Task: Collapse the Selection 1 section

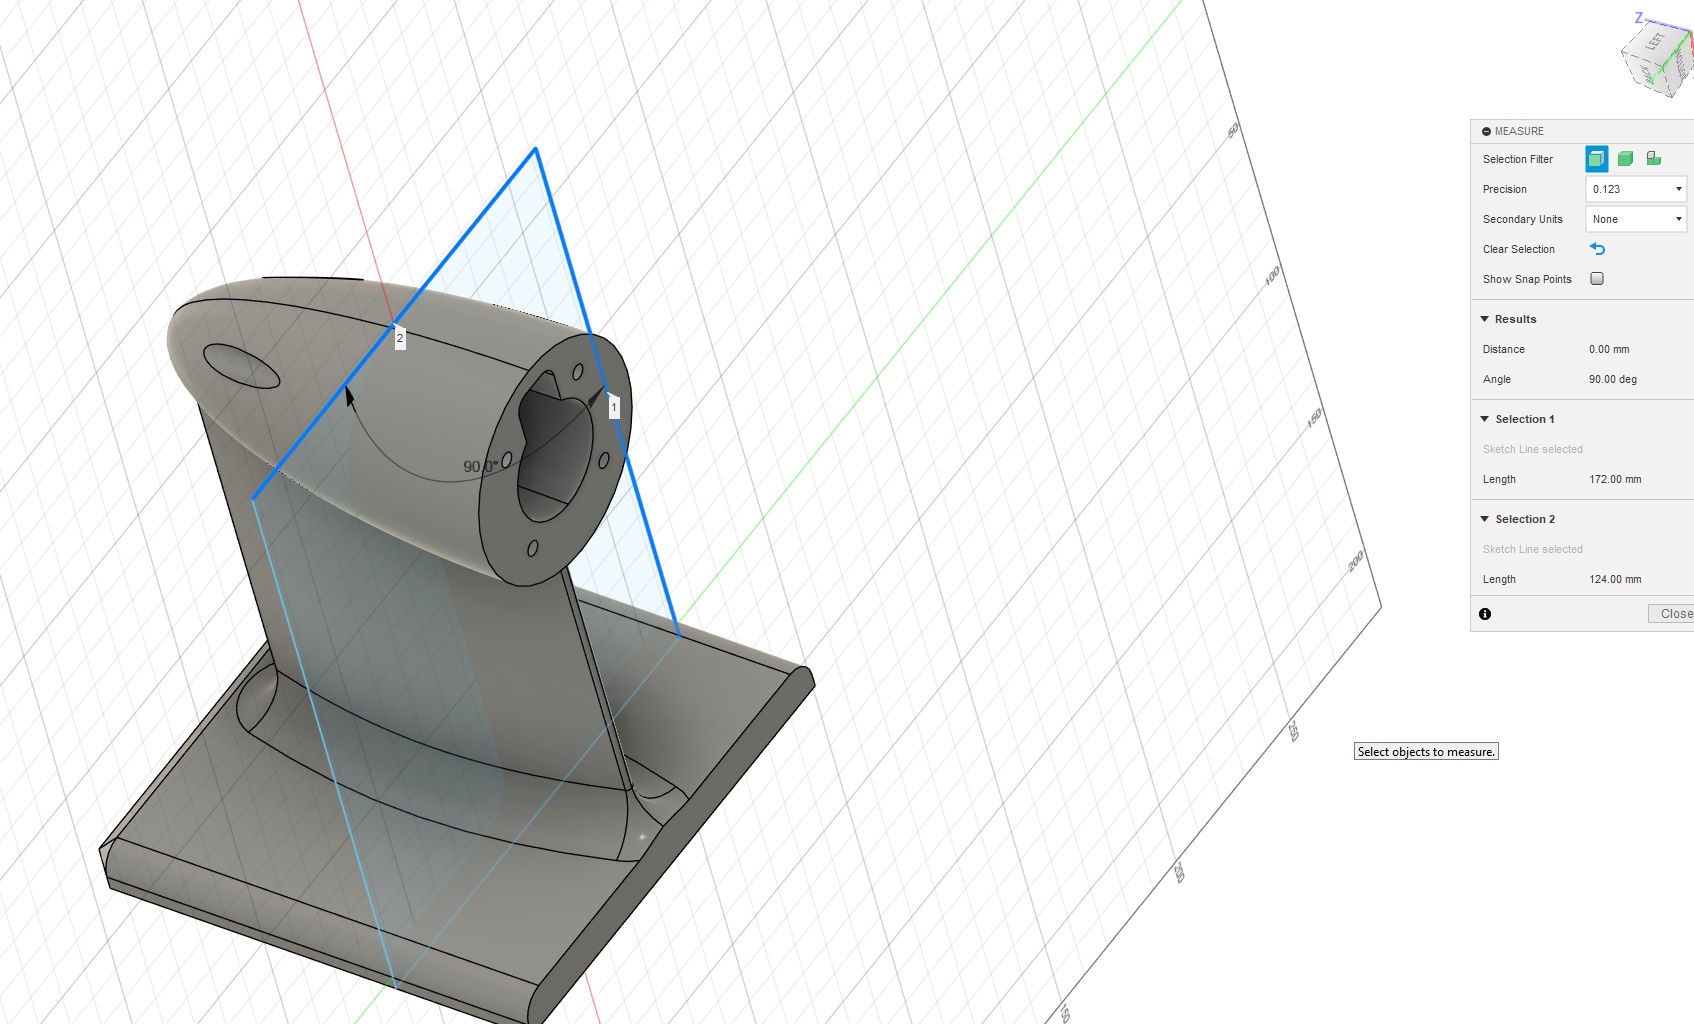Action: pos(1485,419)
